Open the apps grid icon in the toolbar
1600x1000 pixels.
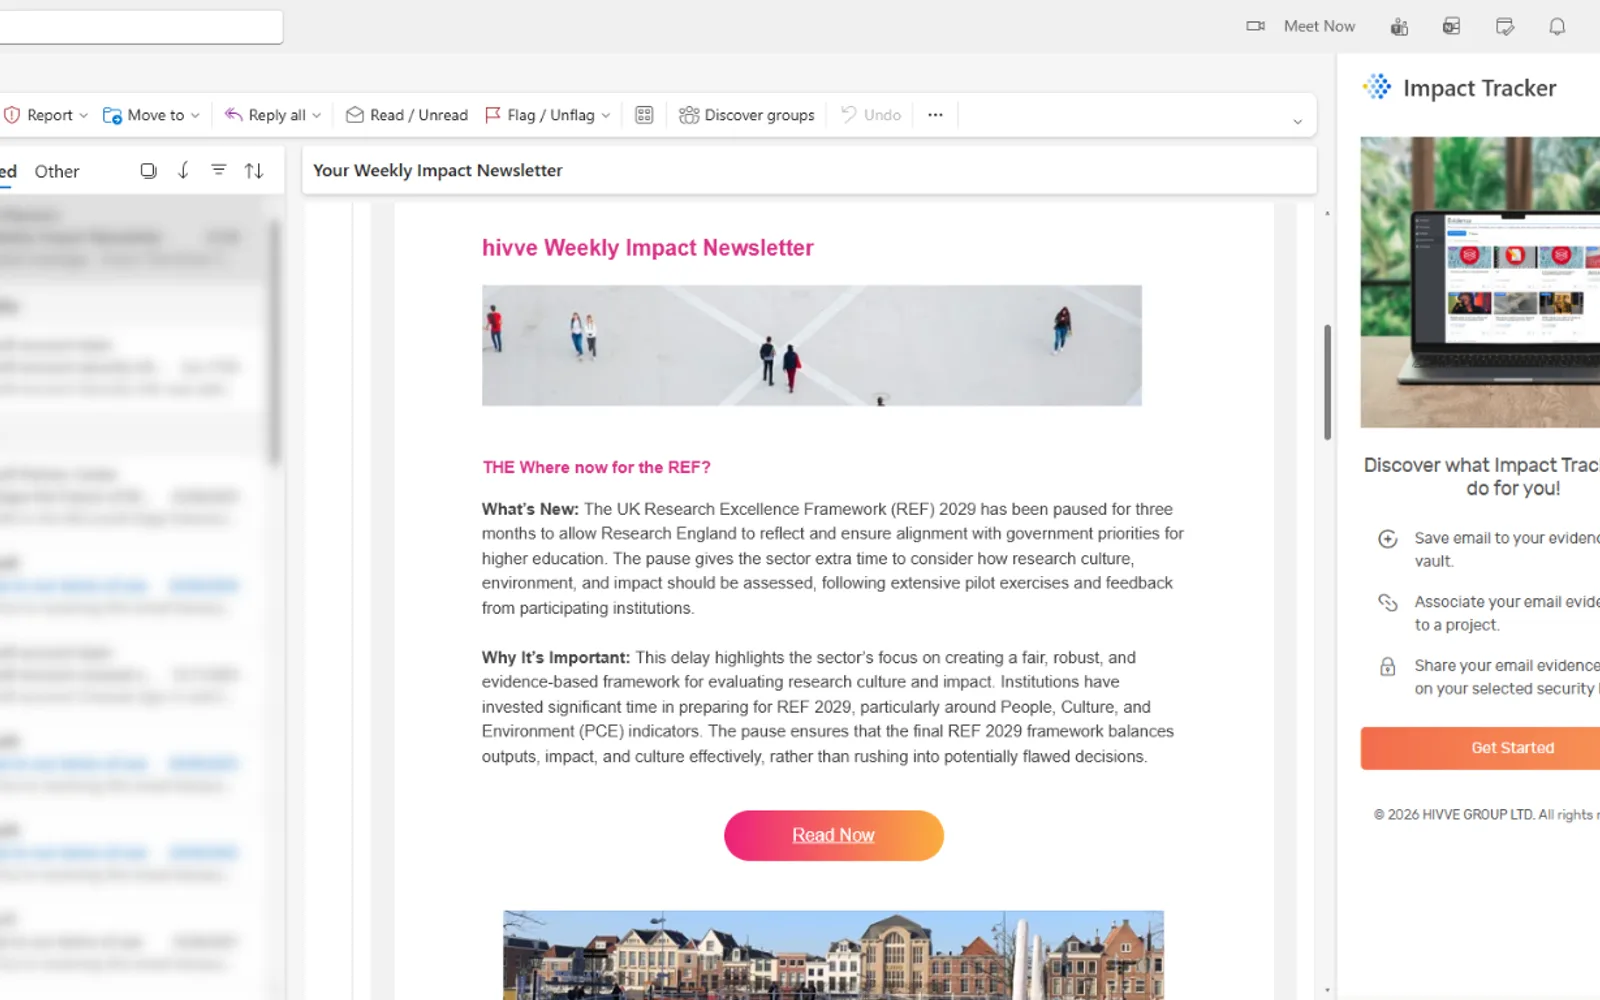pos(644,115)
